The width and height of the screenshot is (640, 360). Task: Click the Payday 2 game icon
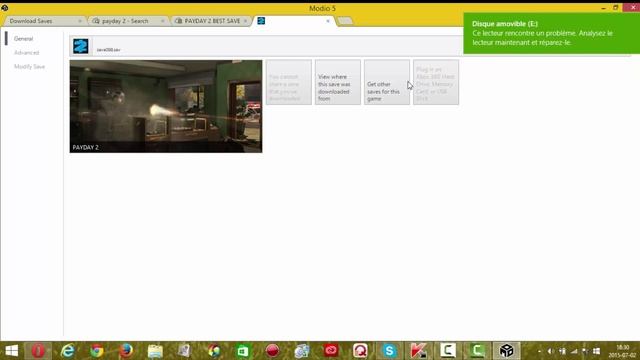pos(81,46)
